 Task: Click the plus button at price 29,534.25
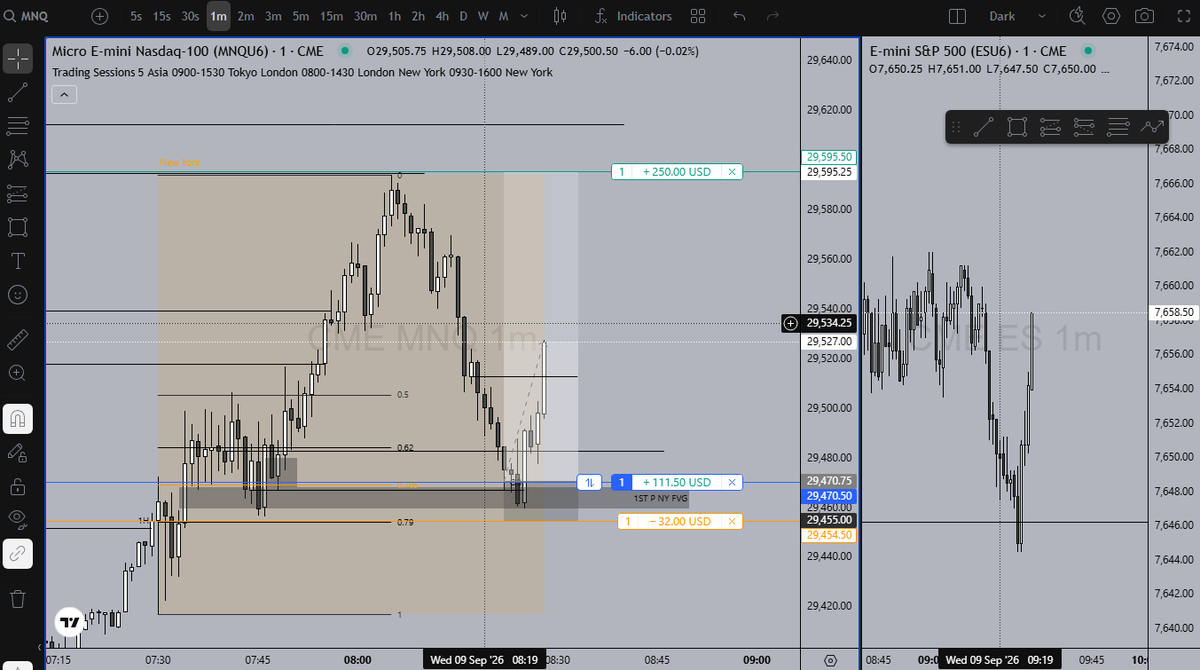point(790,323)
